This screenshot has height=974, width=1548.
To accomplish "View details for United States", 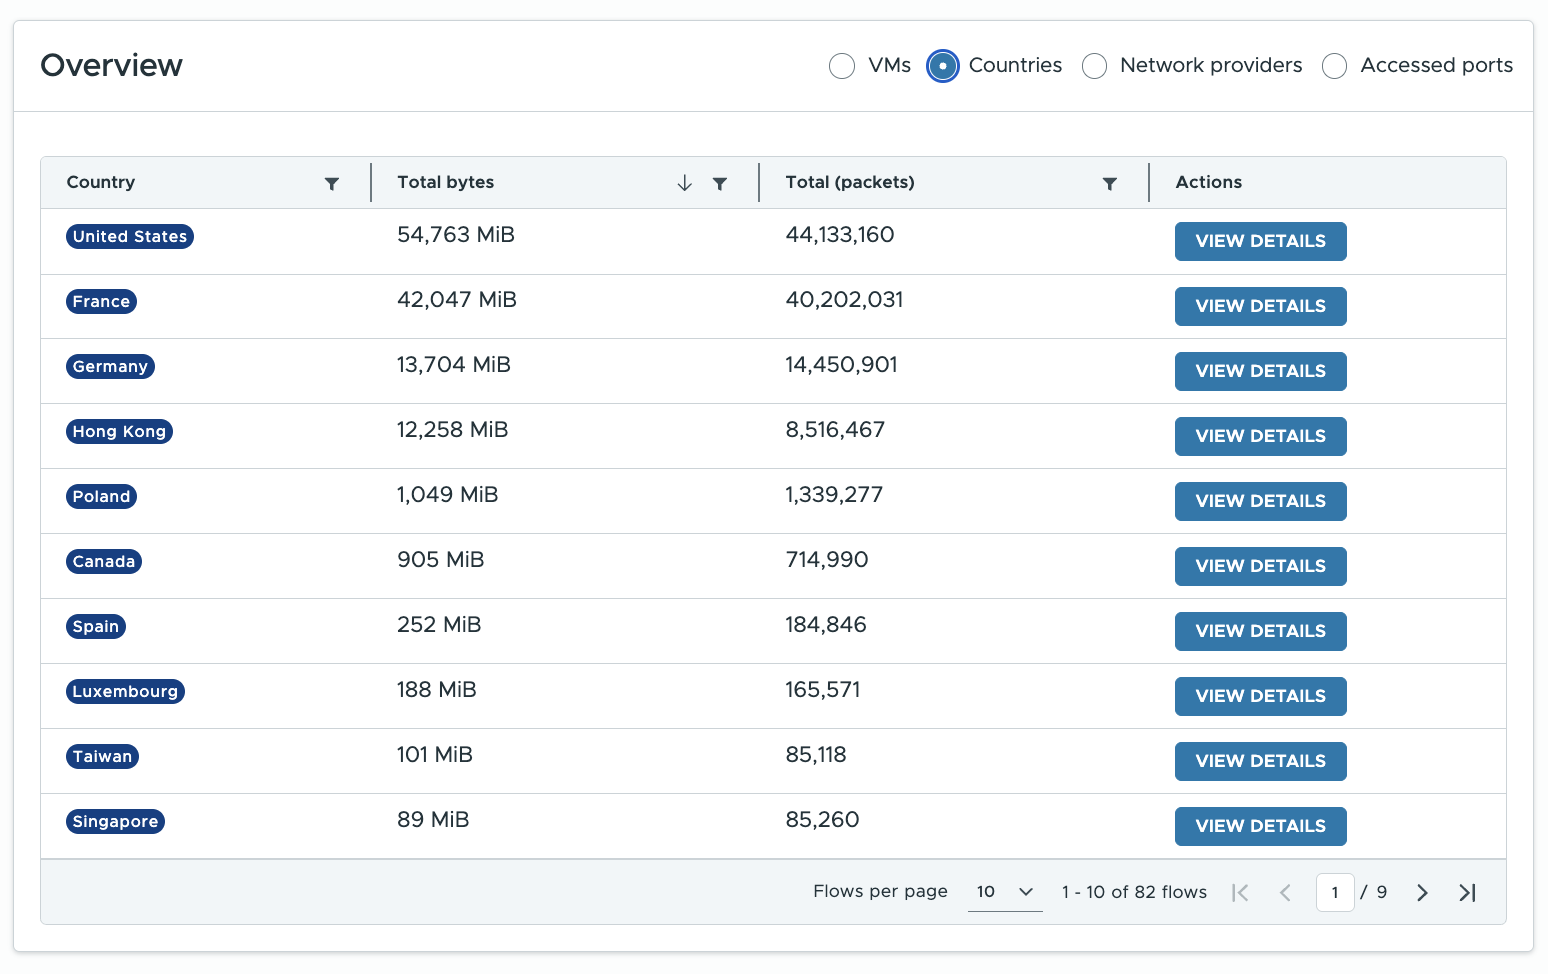I will (x=1260, y=241).
